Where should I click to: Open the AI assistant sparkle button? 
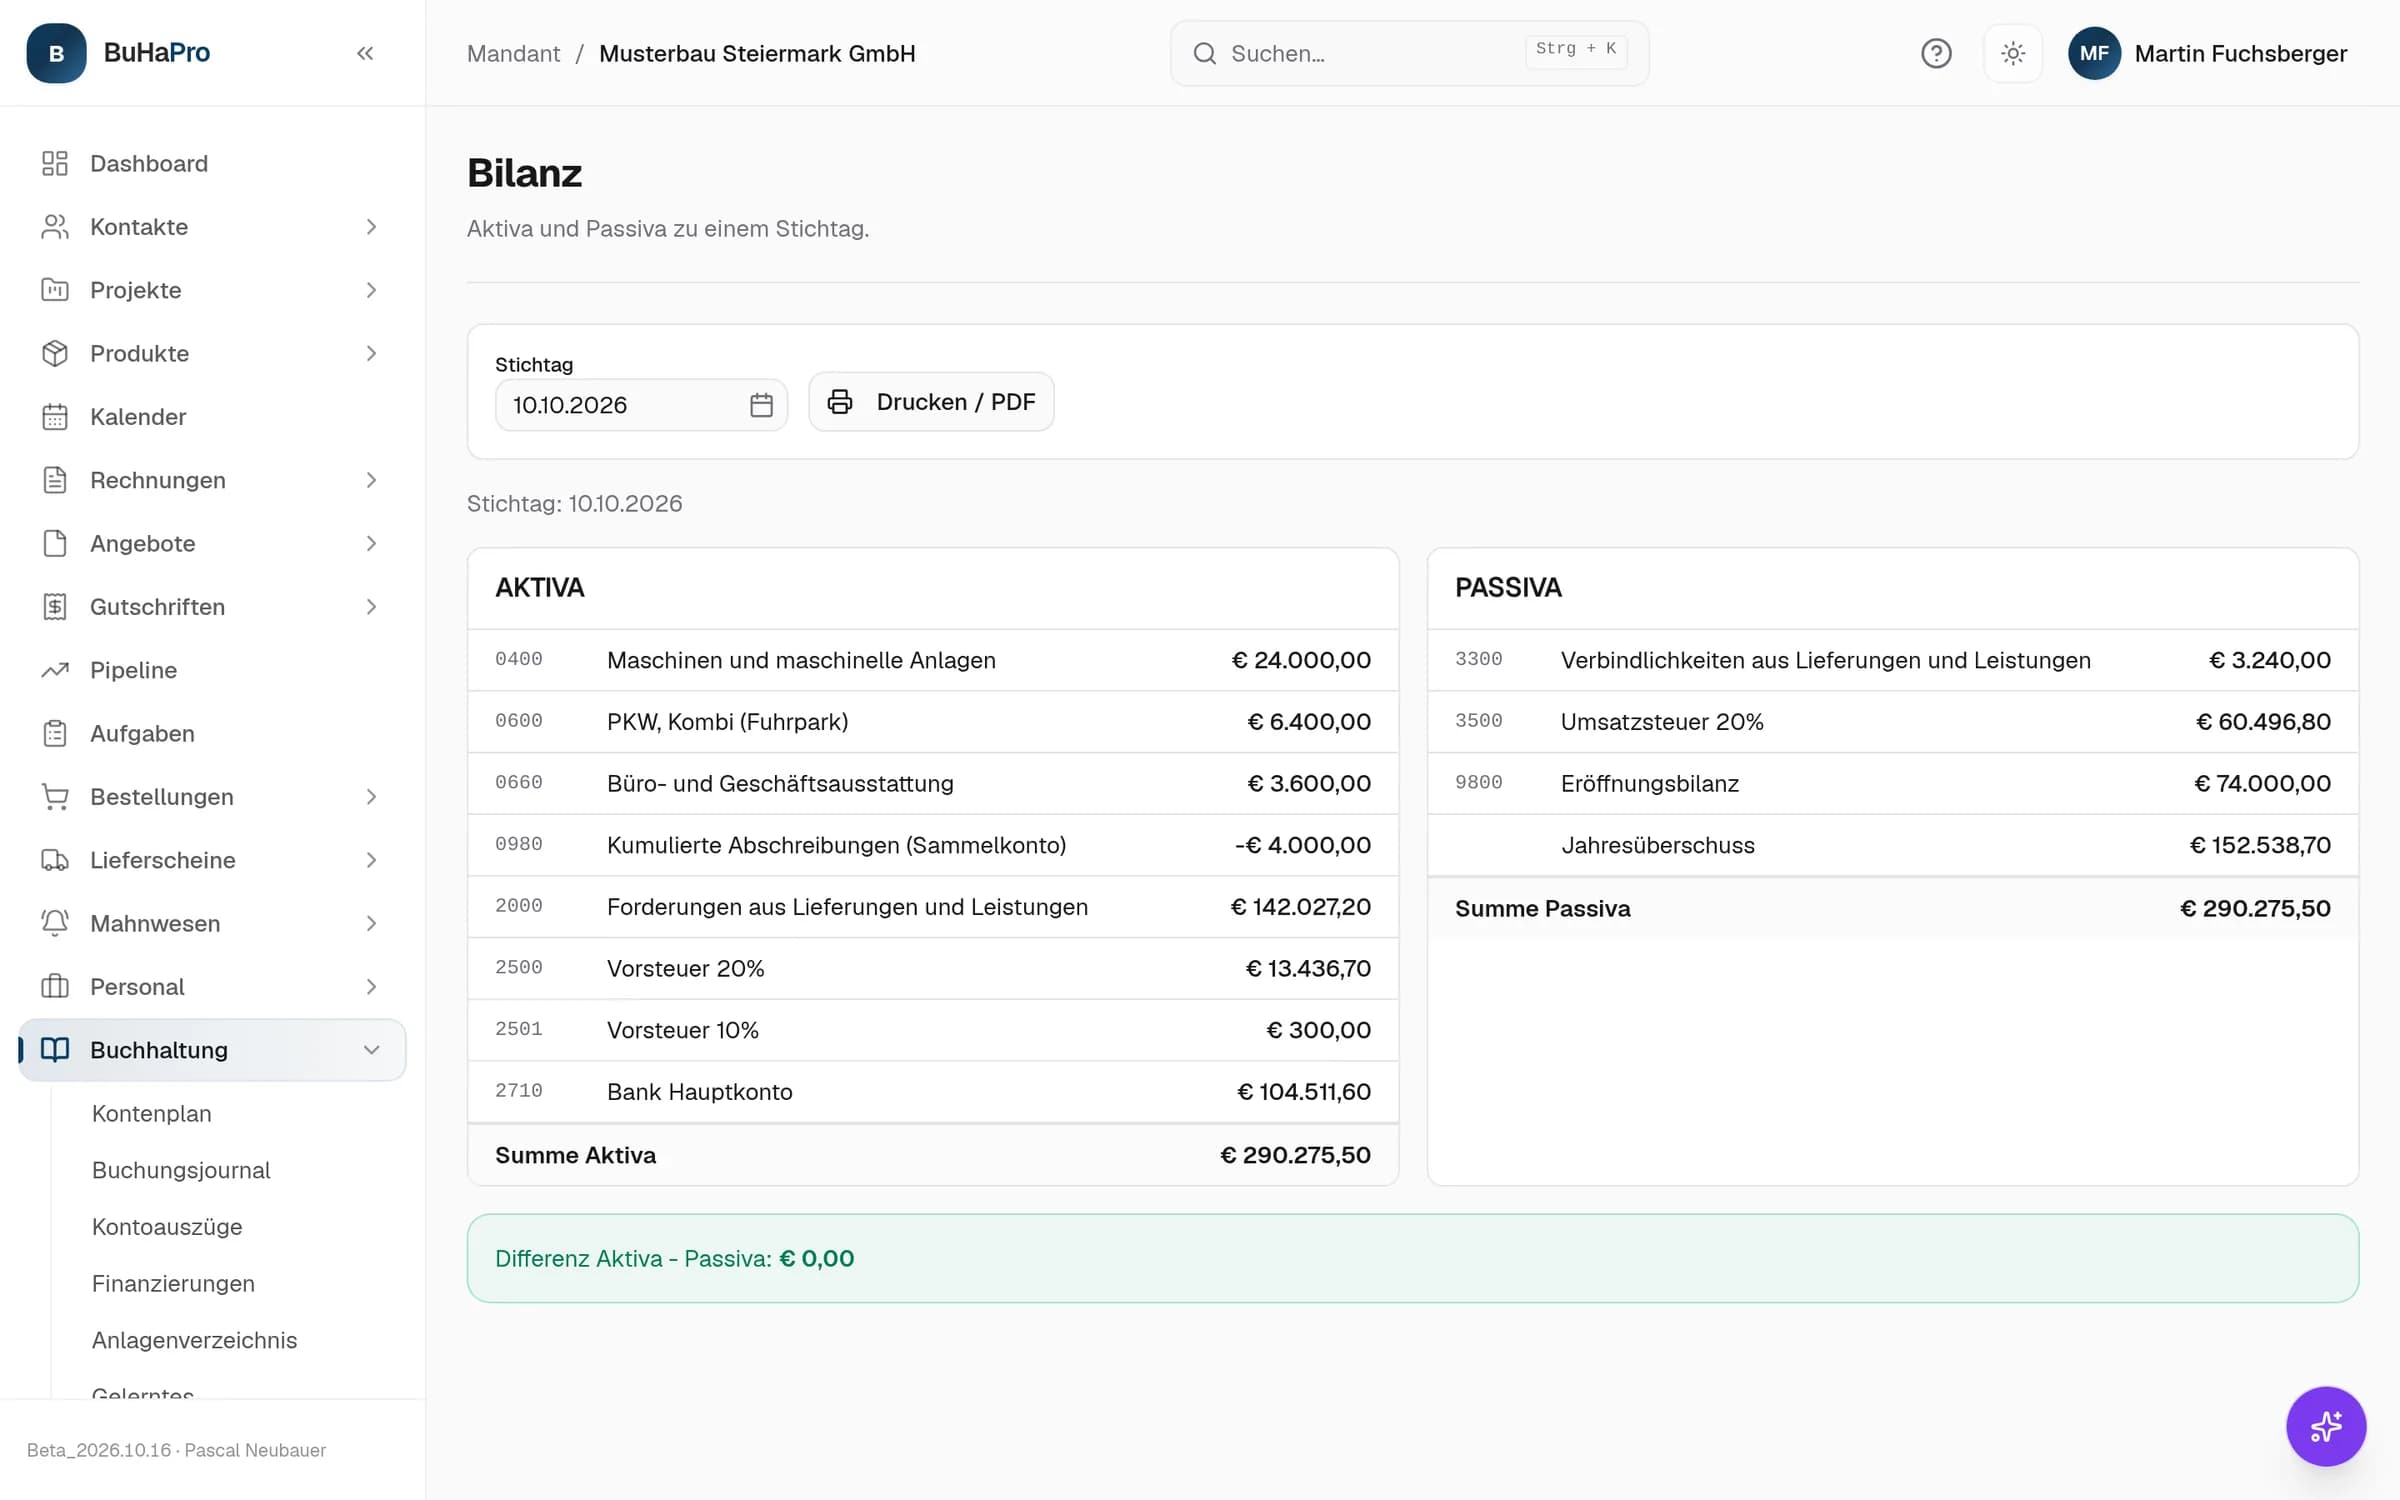[x=2326, y=1426]
